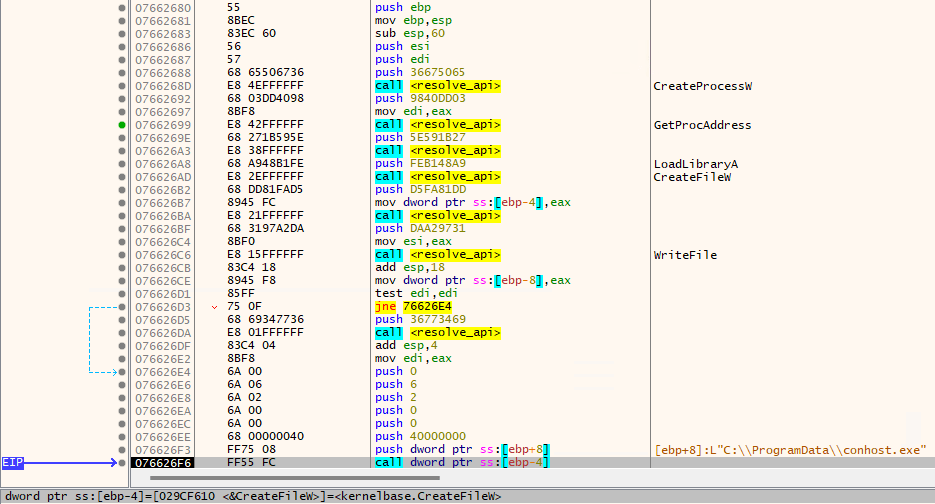This screenshot has height=504, width=935.
Task: Select call resolve_api at address 0766268D
Action: click(437, 86)
